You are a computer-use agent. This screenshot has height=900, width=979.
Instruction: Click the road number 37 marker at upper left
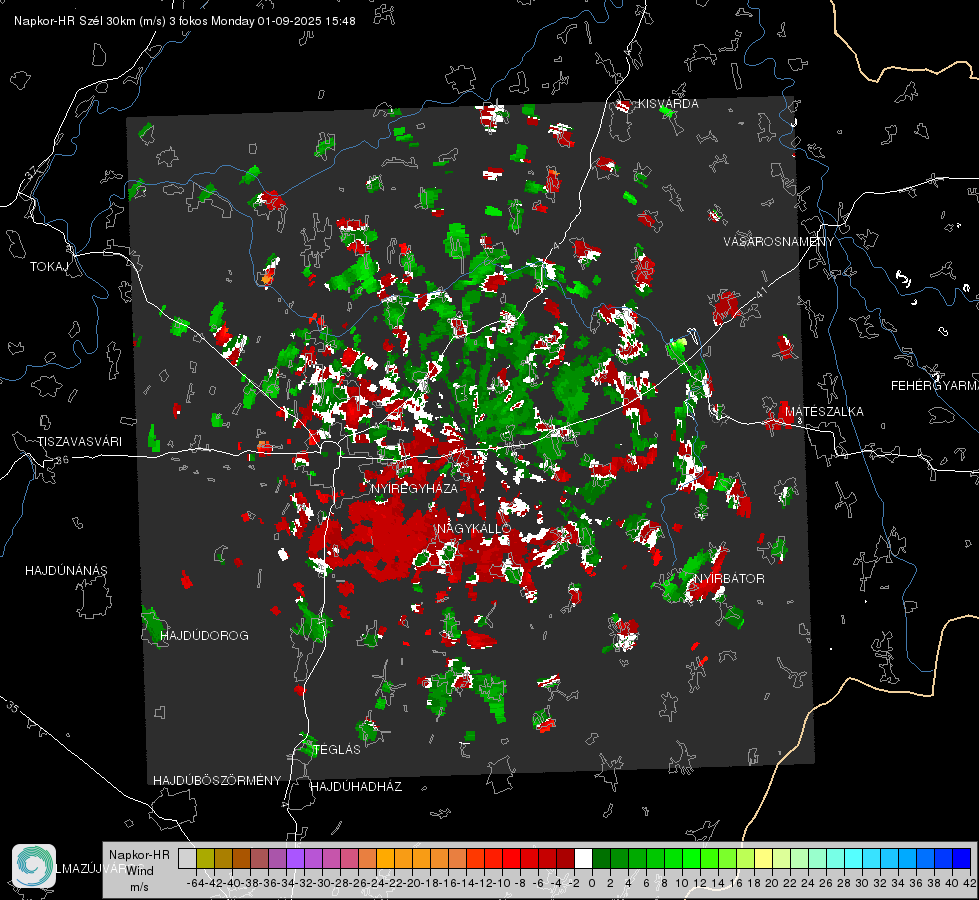click(32, 171)
